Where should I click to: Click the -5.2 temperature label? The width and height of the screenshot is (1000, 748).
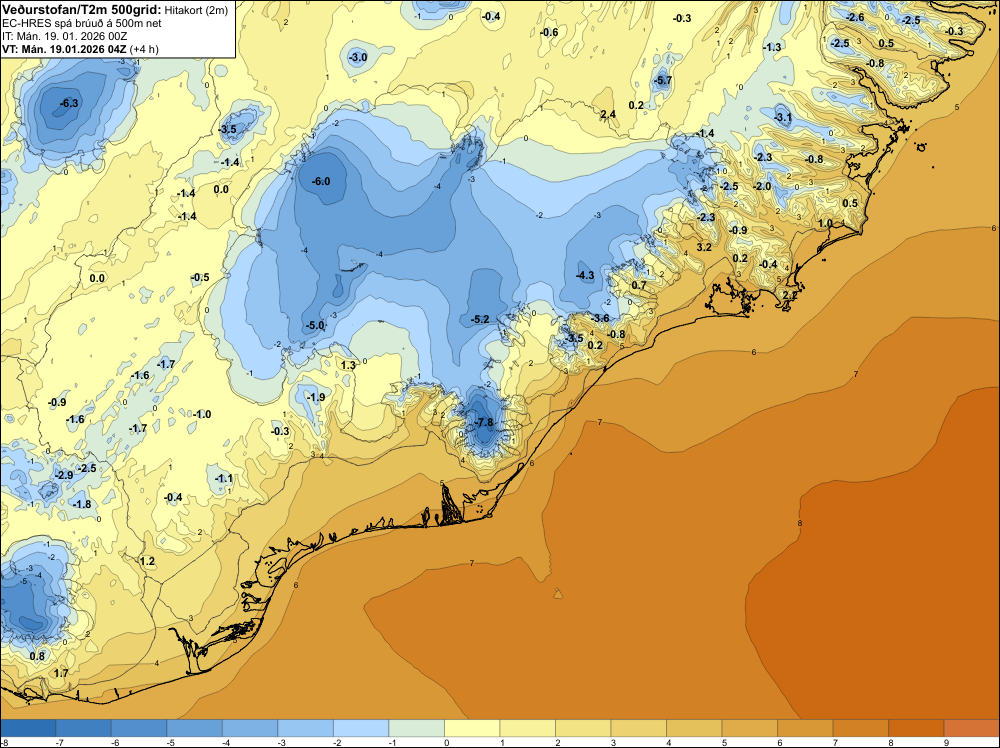480,319
